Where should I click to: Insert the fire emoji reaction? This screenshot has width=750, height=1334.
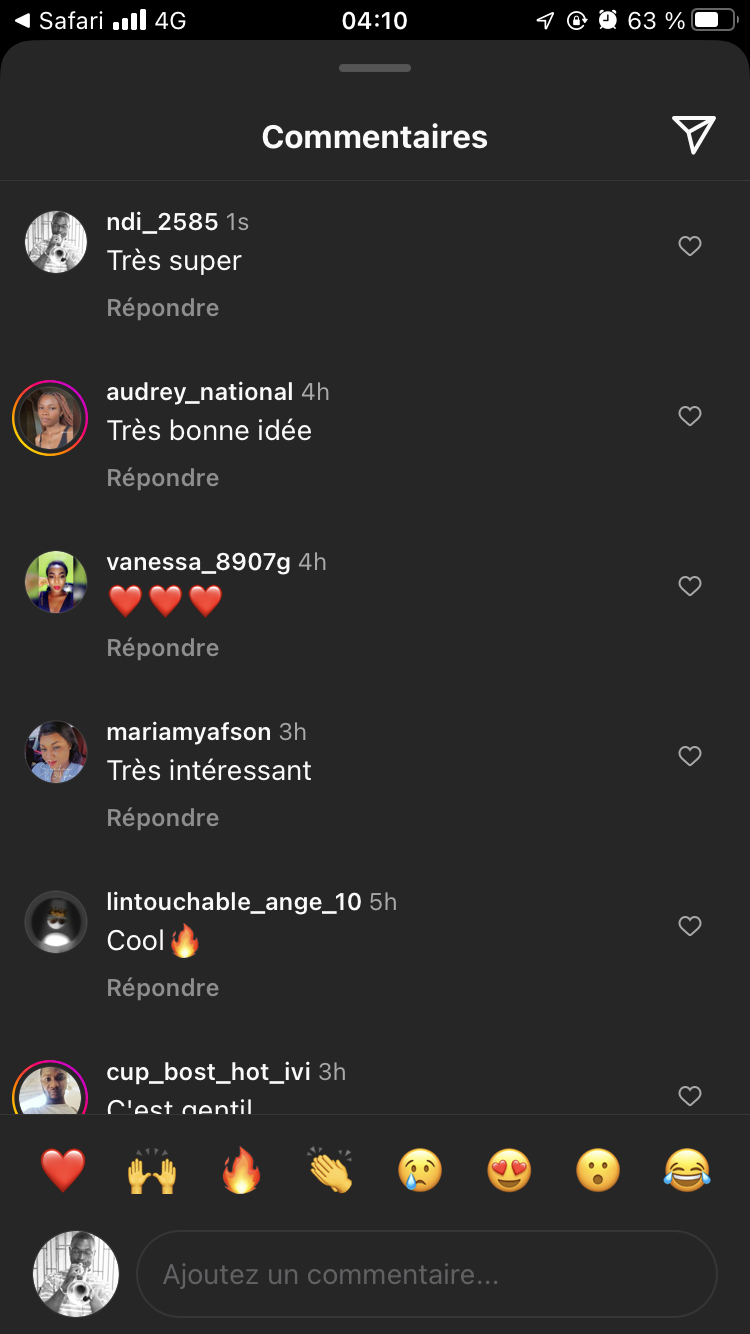click(241, 1170)
